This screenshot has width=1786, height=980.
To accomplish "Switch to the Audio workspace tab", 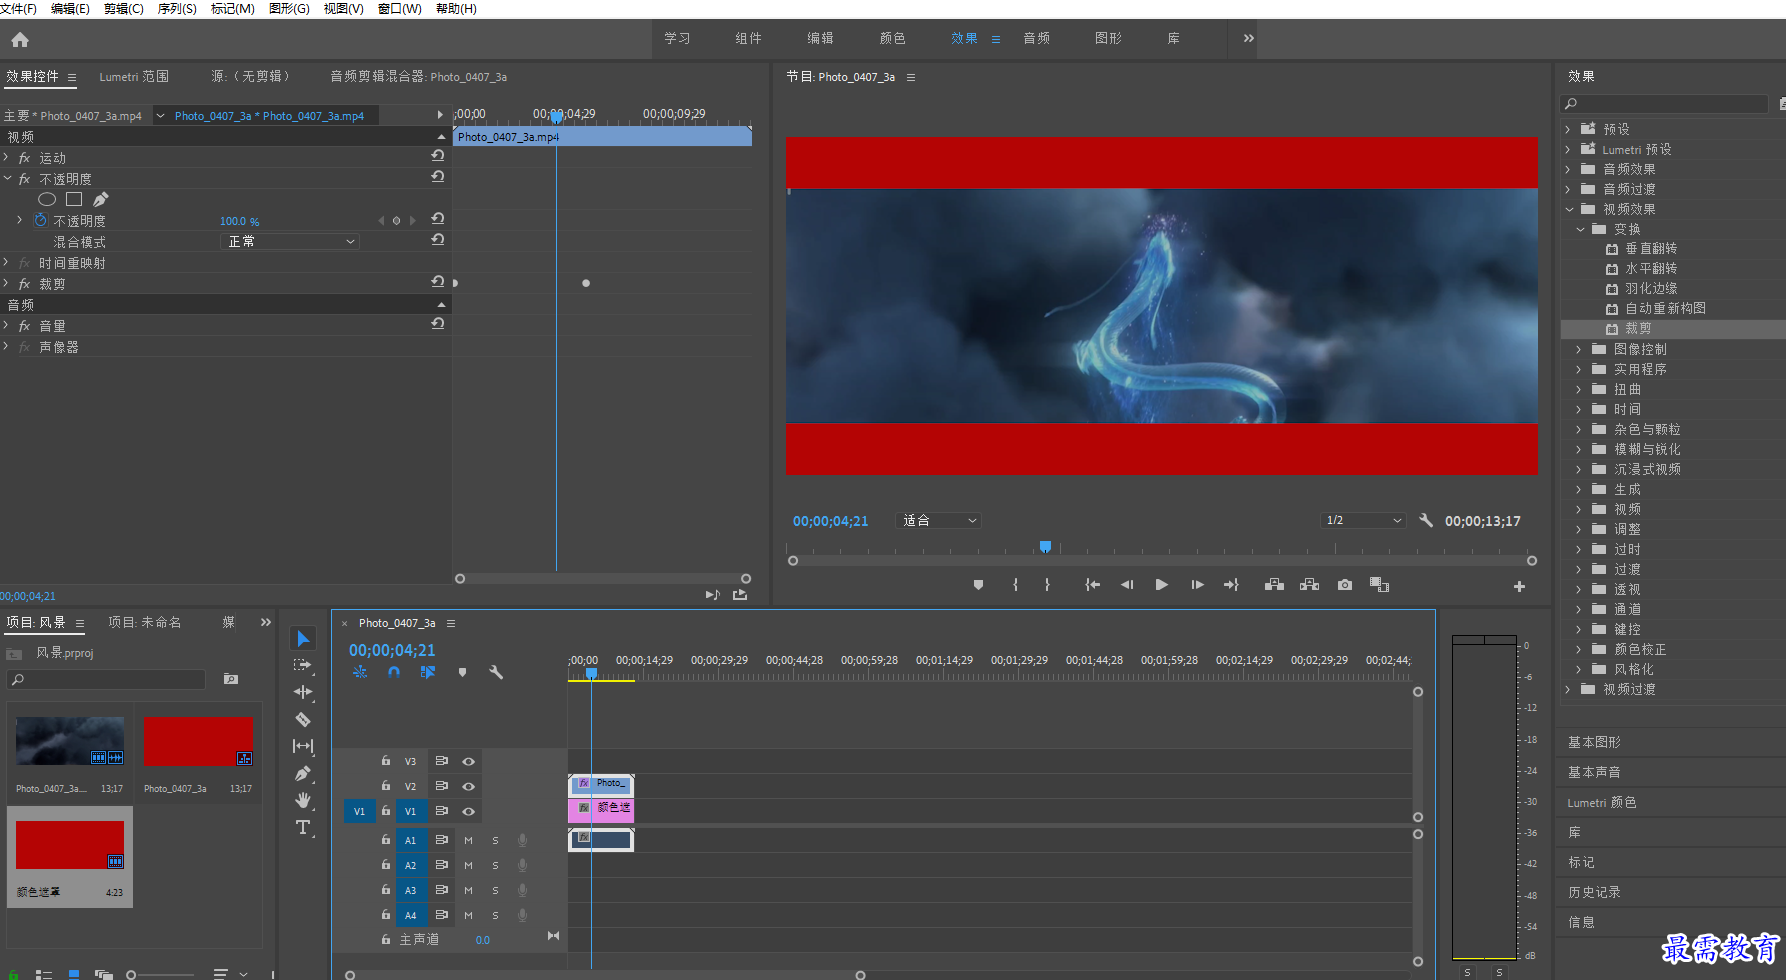I will pos(1036,38).
